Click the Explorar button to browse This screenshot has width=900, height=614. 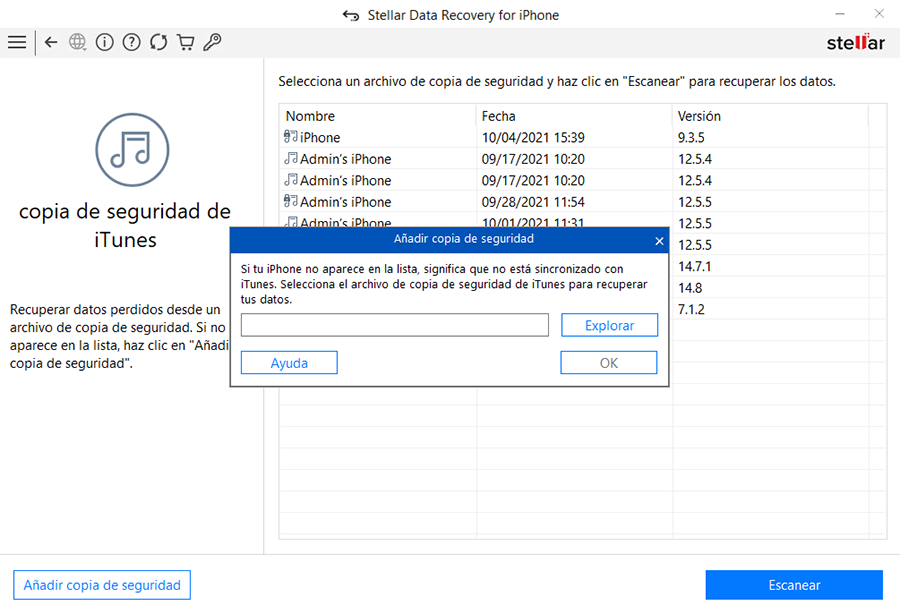pyautogui.click(x=609, y=325)
